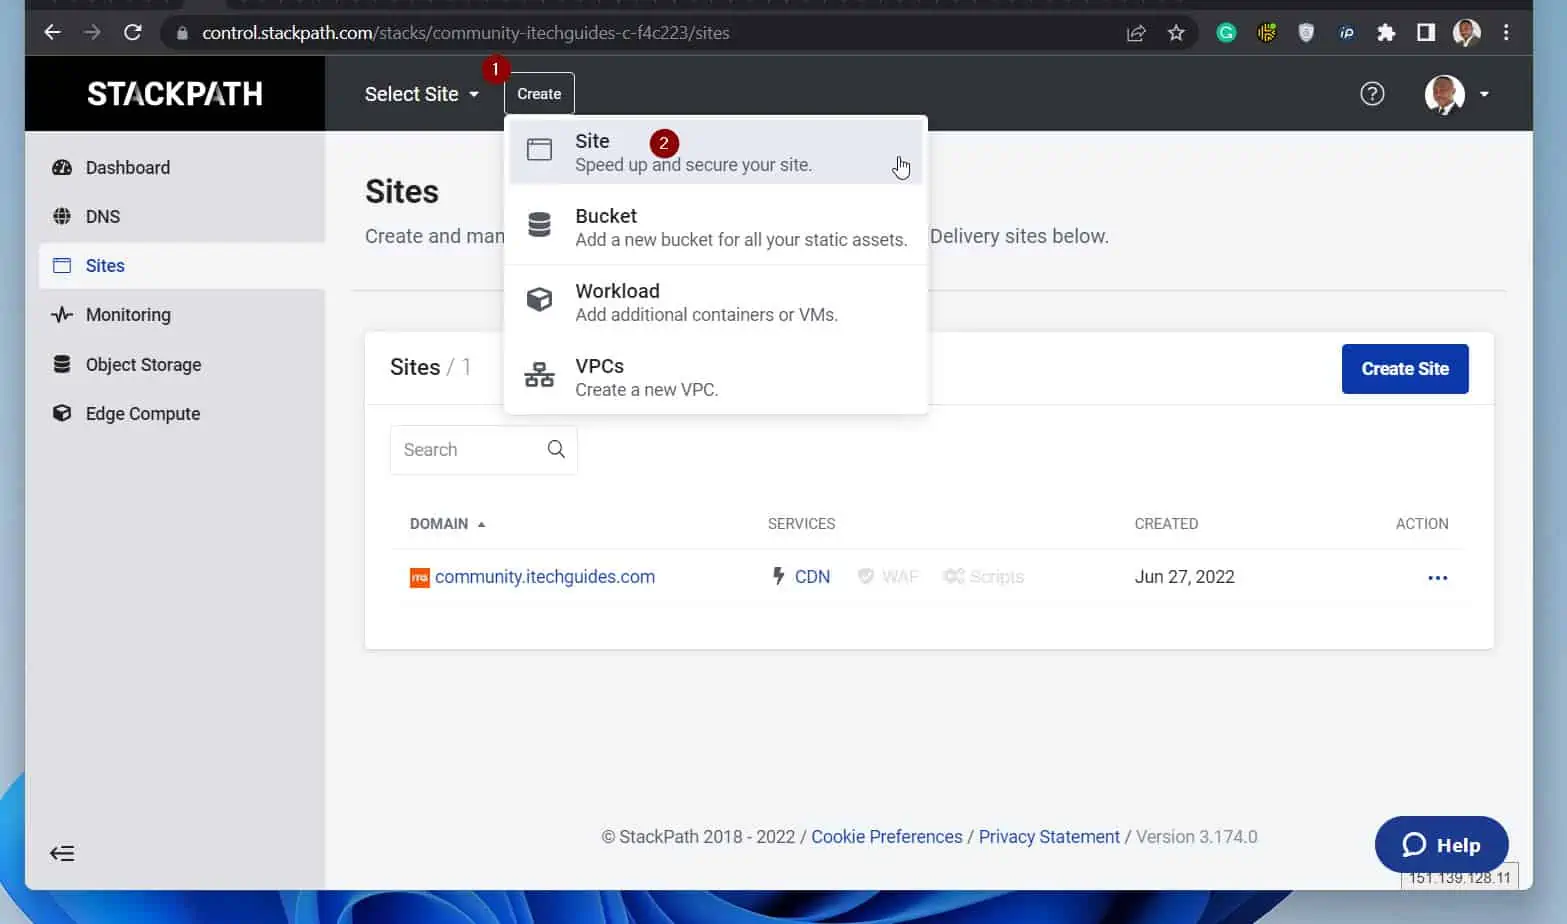The image size is (1567, 924).
Task: Click the Sites page heading
Action: [x=402, y=192]
